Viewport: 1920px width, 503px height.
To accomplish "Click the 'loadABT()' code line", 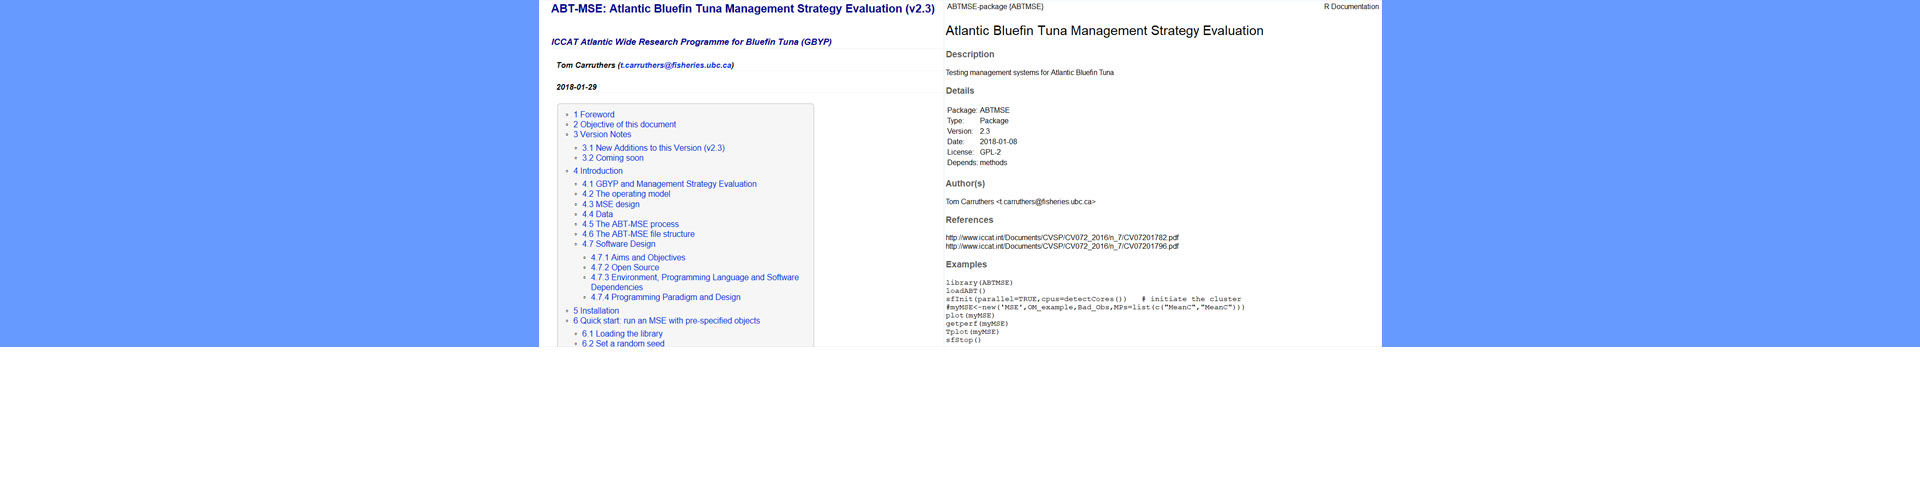I will point(966,291).
